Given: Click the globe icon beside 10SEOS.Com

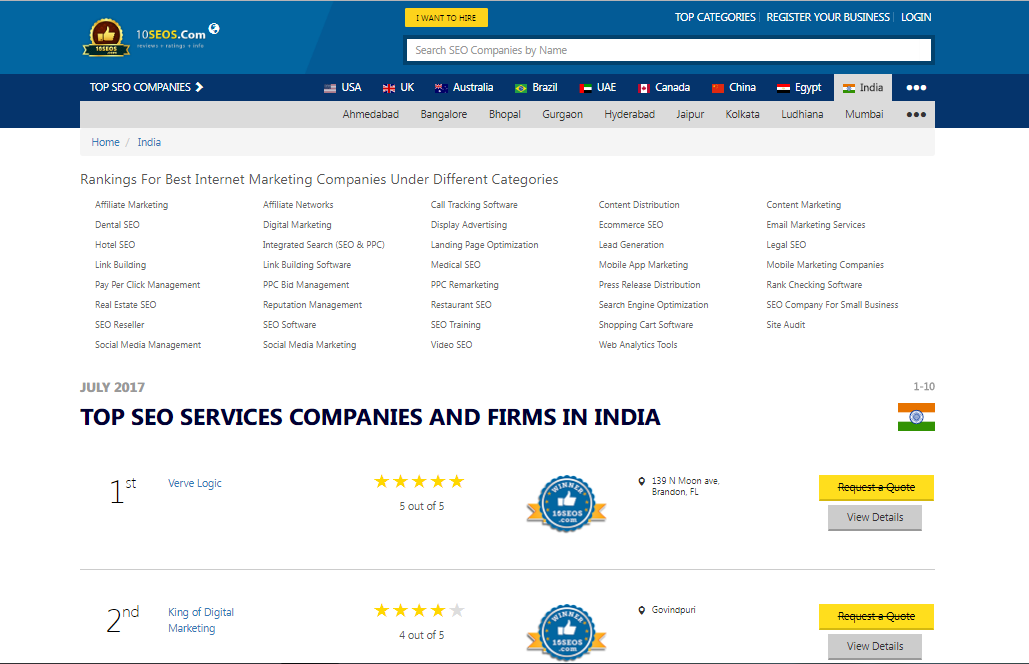Looking at the screenshot, I should [x=214, y=28].
